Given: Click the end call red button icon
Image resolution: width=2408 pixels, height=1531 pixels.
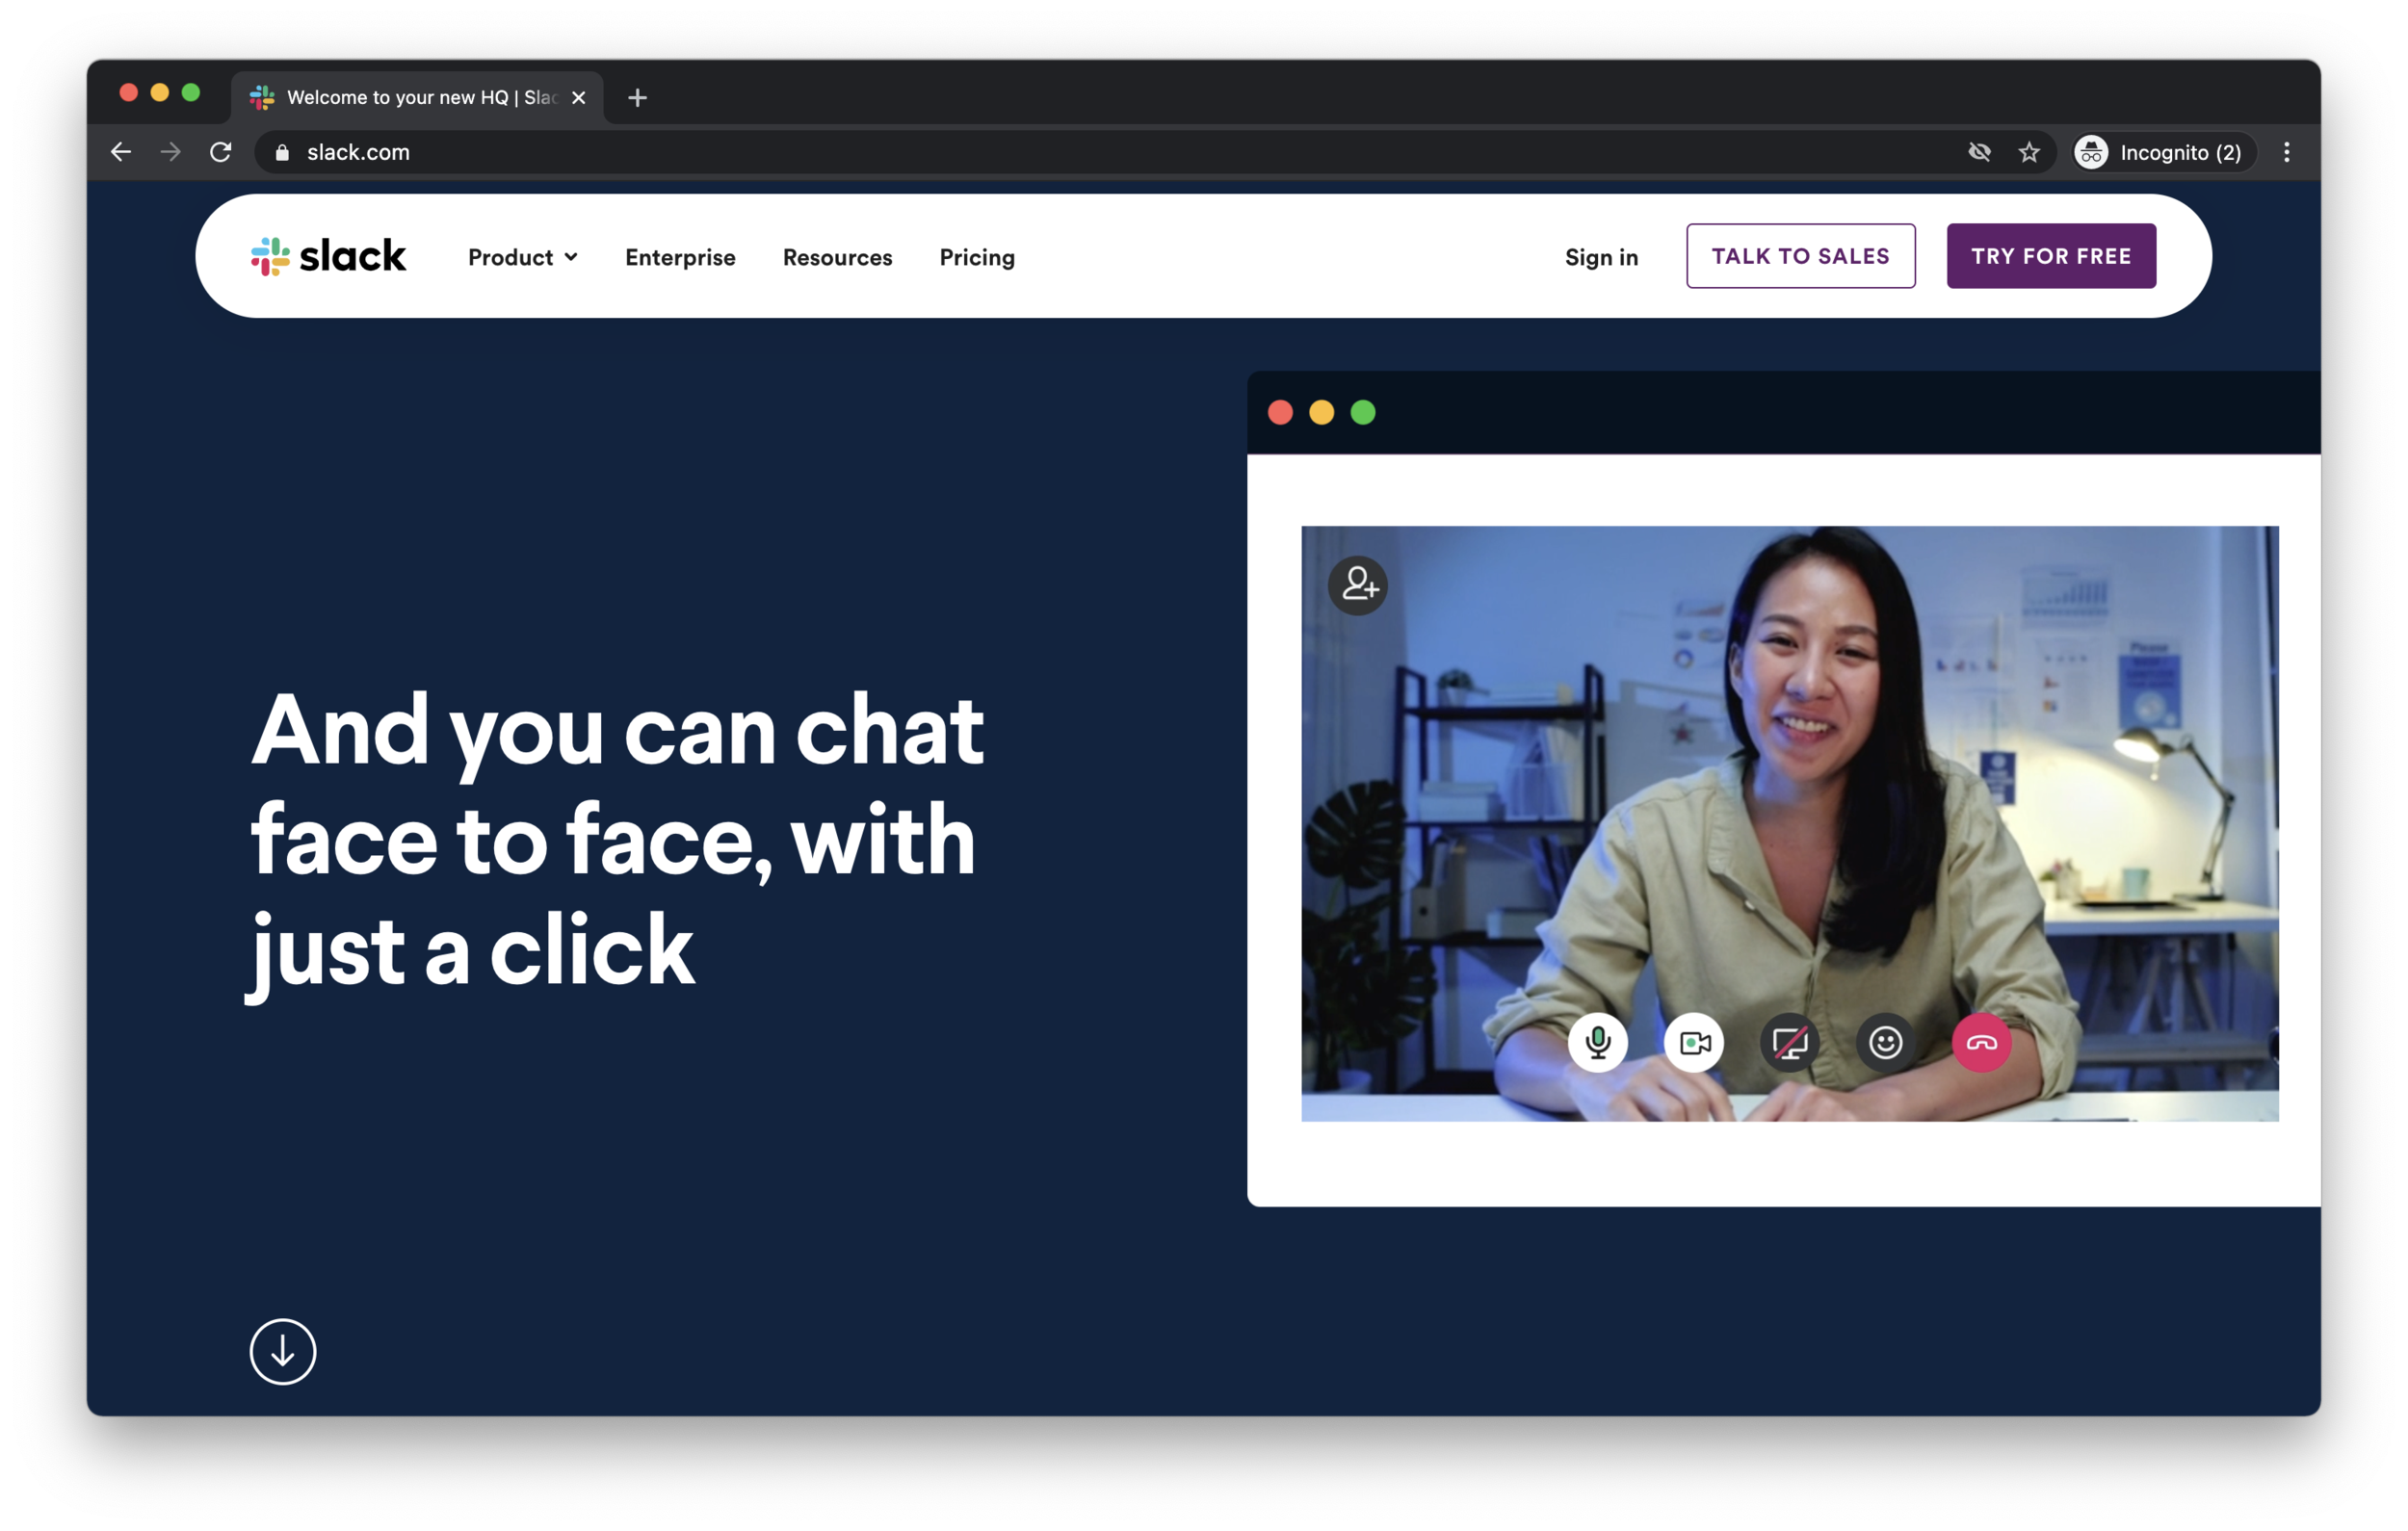Looking at the screenshot, I should (x=1979, y=1040).
